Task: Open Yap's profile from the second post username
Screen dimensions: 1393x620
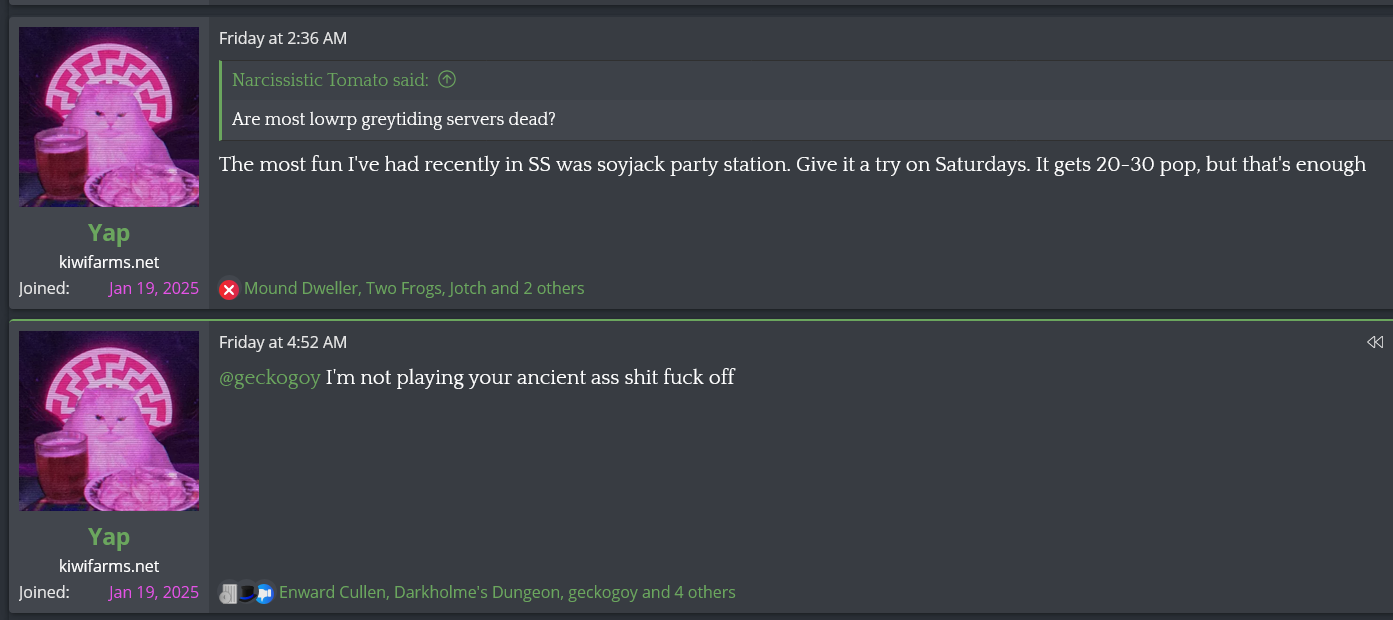Action: pyautogui.click(x=109, y=537)
